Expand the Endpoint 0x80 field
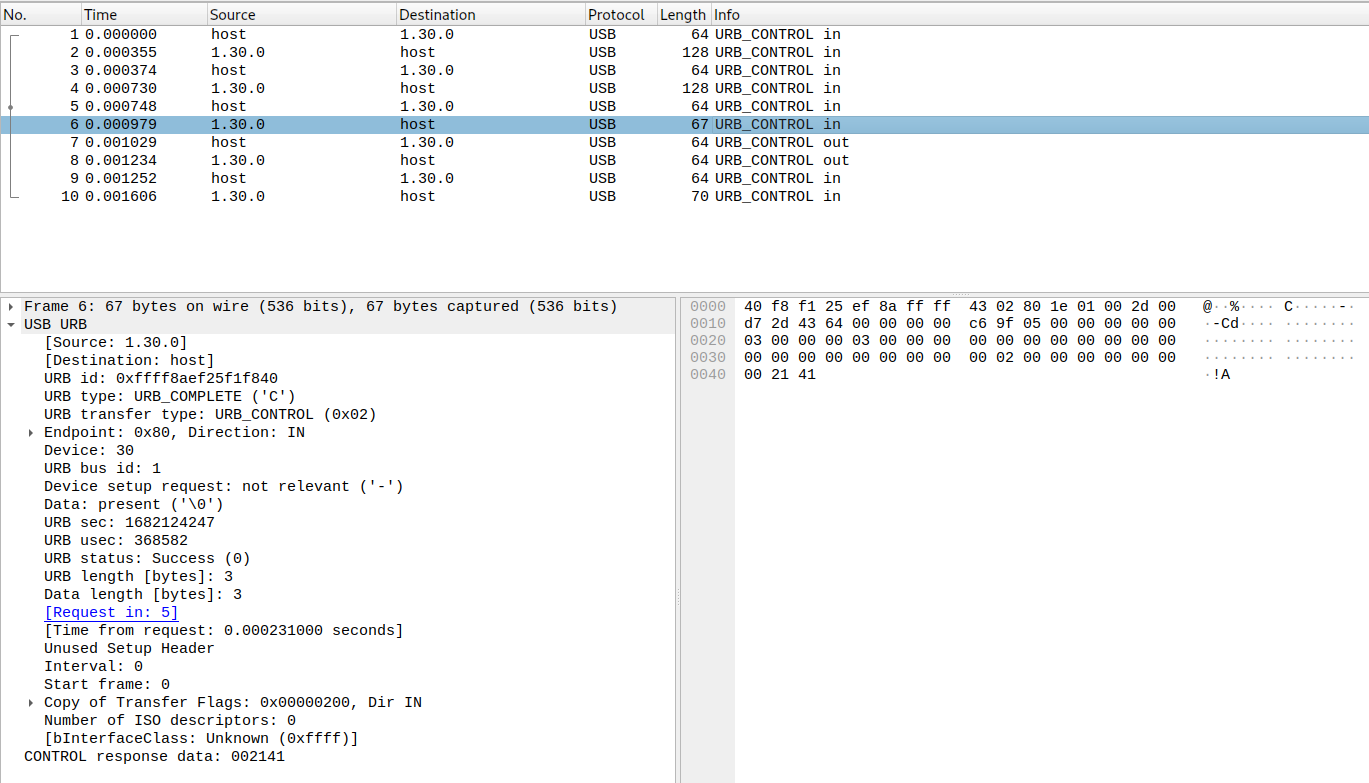Viewport: 1369px width, 783px height. [x=29, y=432]
